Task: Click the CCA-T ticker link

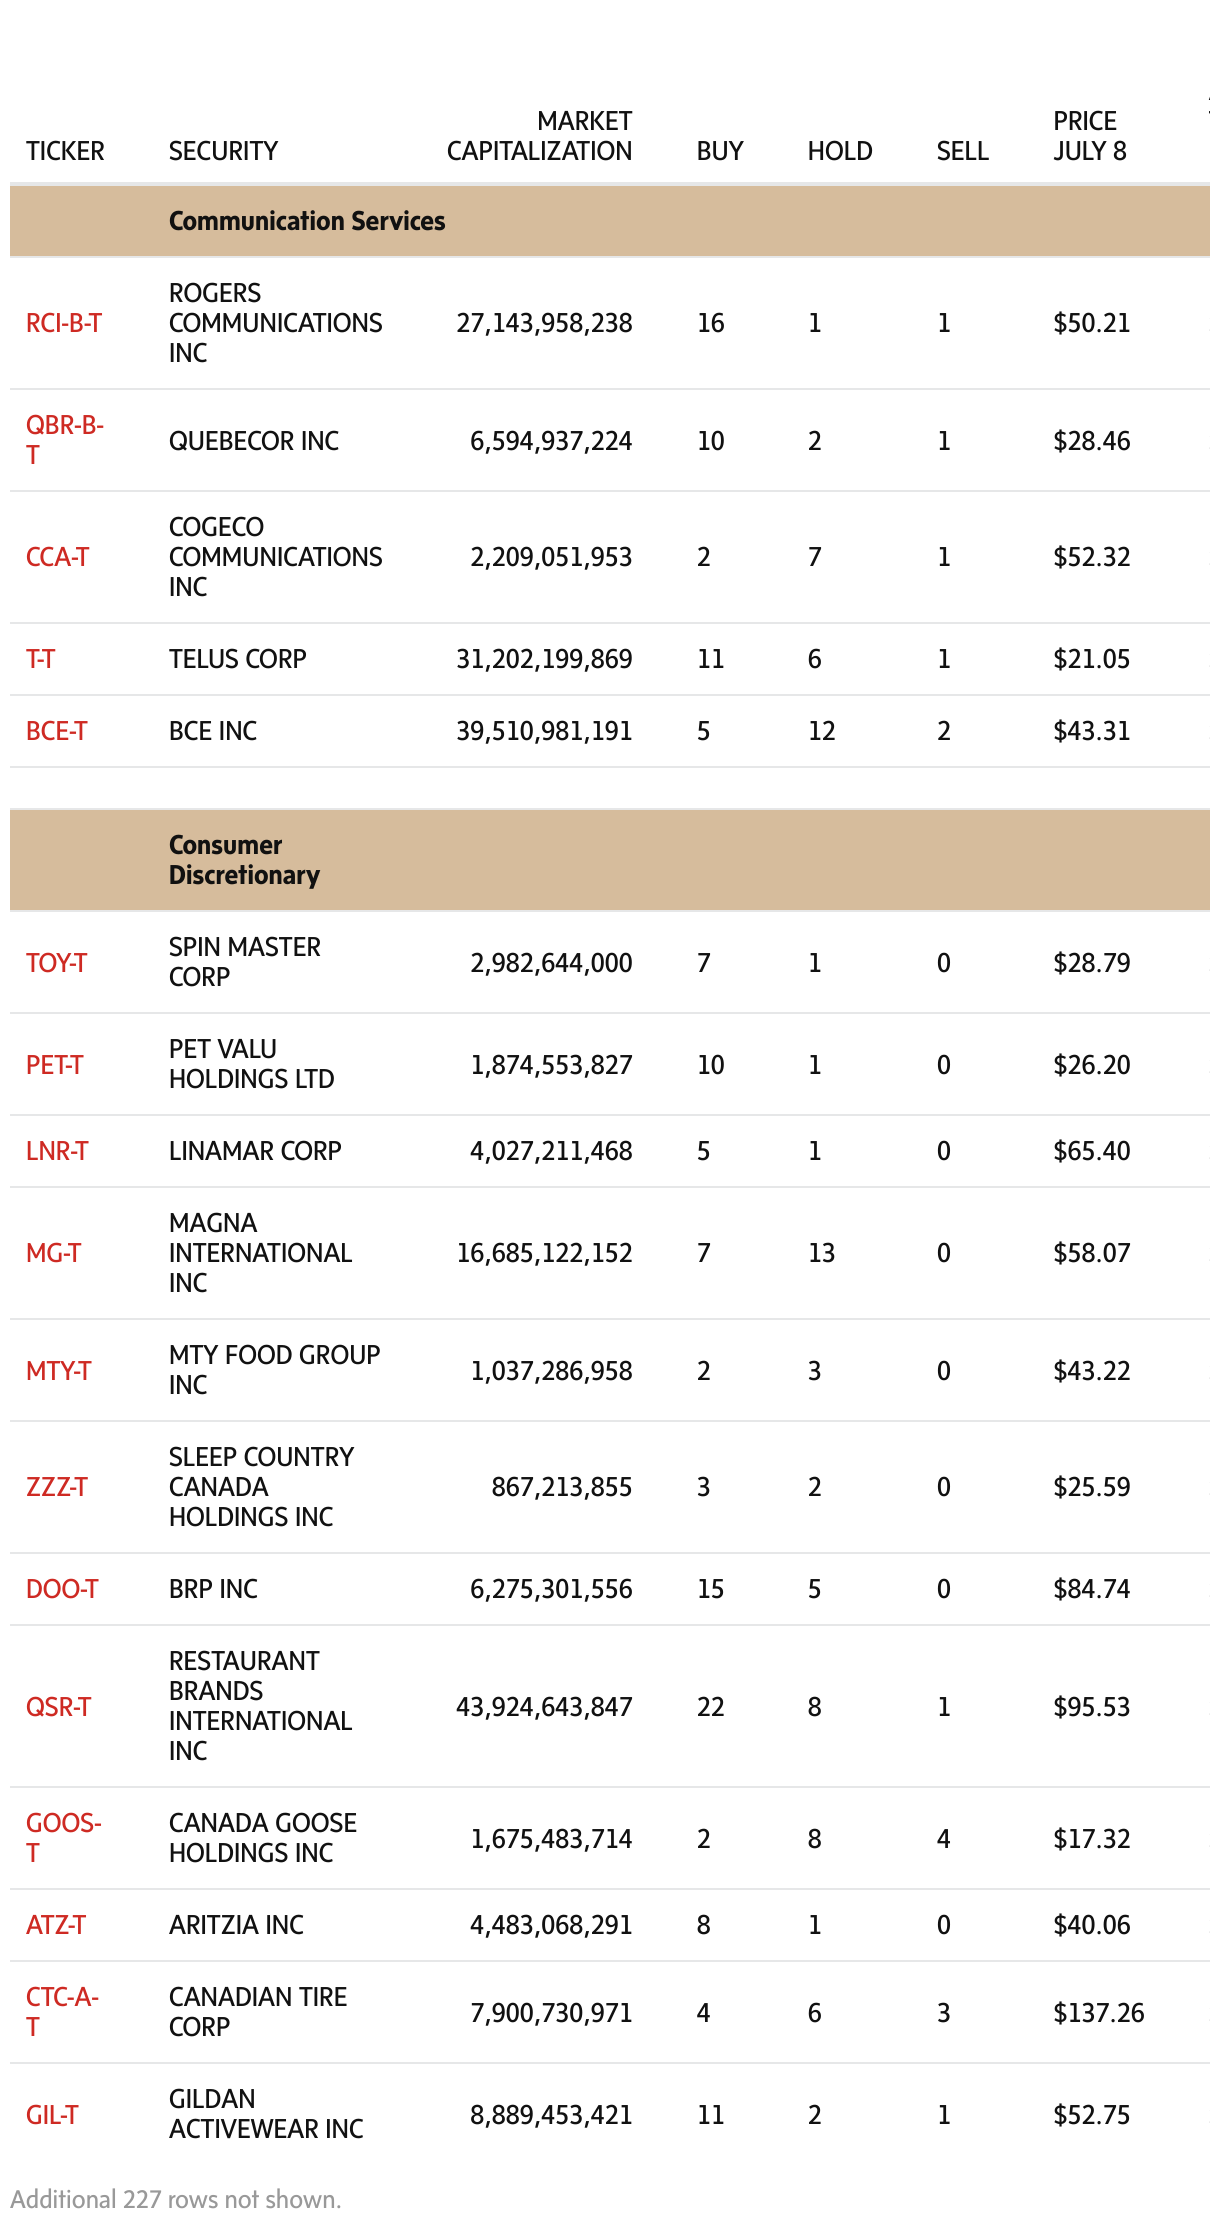Action: coord(57,557)
